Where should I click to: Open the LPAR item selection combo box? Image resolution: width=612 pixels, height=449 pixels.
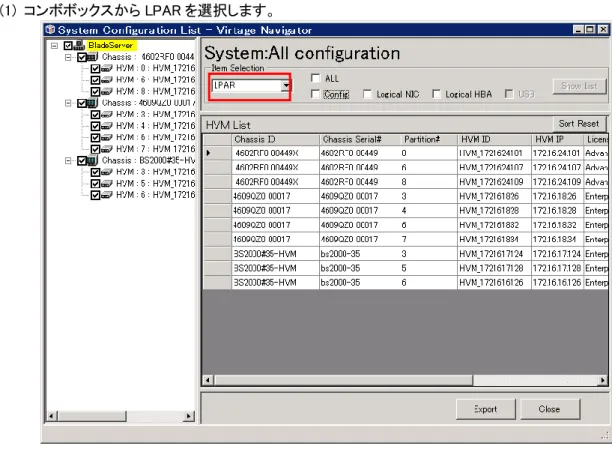(x=286, y=86)
